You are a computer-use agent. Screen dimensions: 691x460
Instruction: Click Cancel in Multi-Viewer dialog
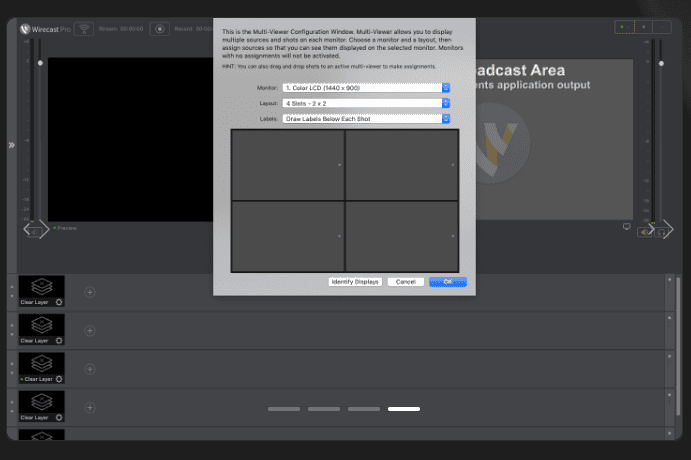click(405, 282)
